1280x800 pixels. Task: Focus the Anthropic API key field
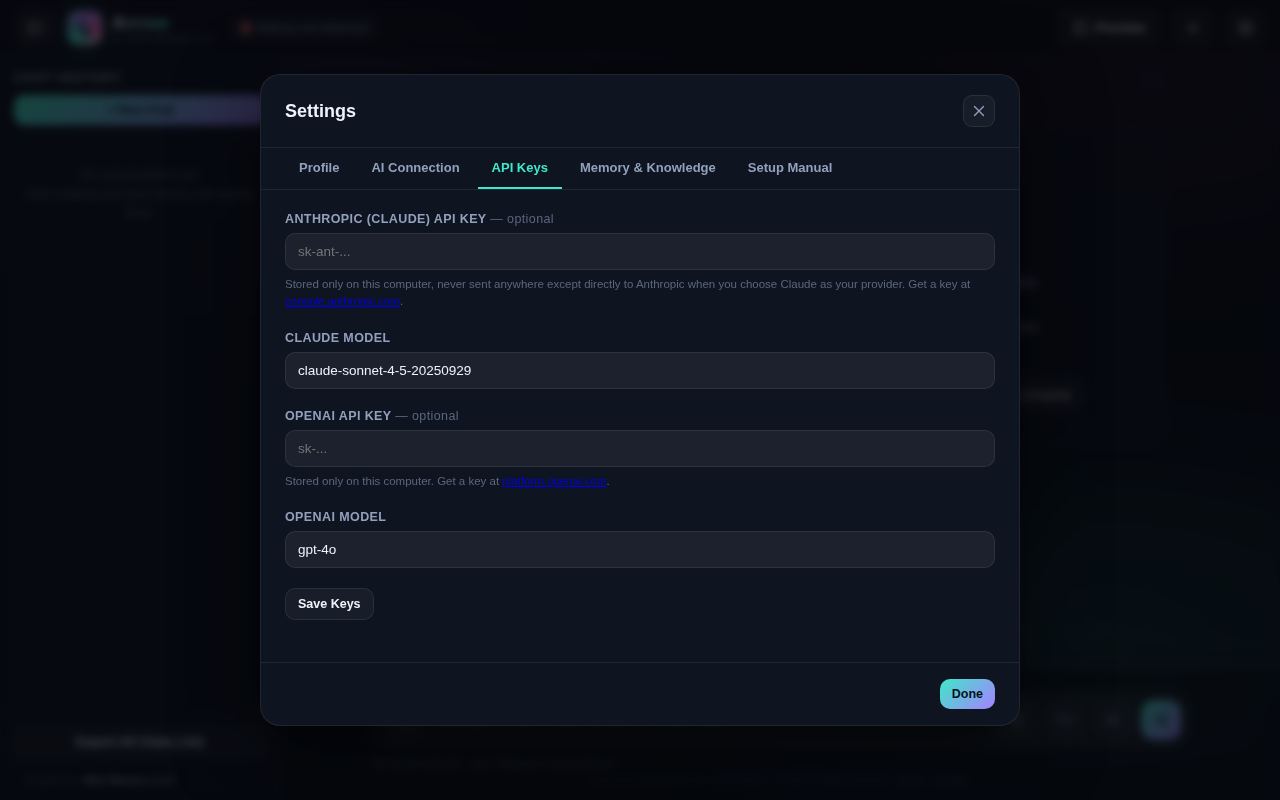pyautogui.click(x=640, y=252)
